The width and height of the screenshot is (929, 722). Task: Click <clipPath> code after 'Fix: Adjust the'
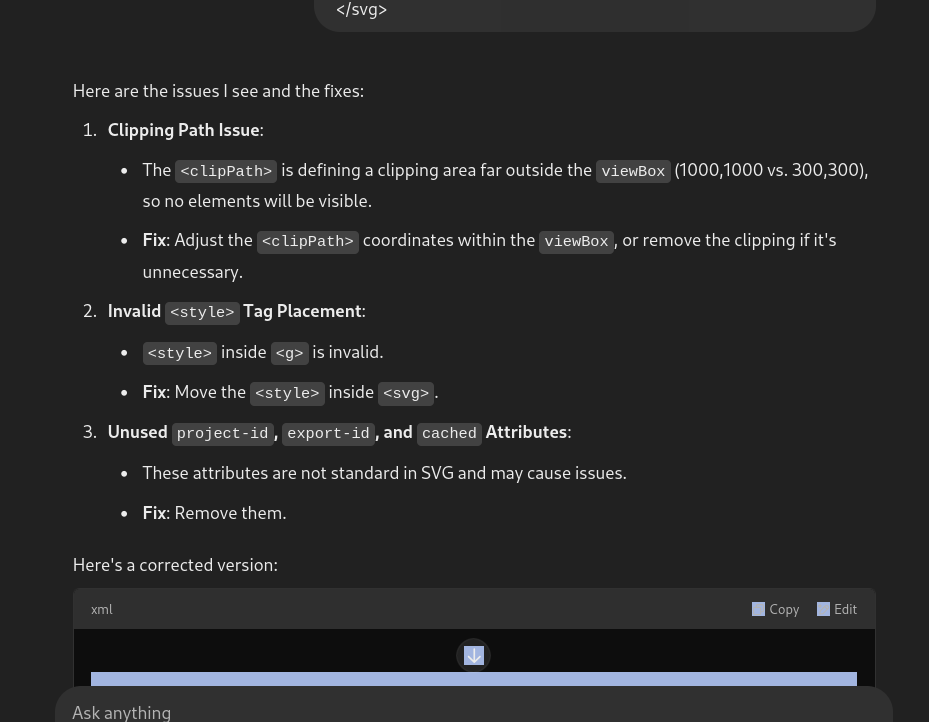(307, 242)
